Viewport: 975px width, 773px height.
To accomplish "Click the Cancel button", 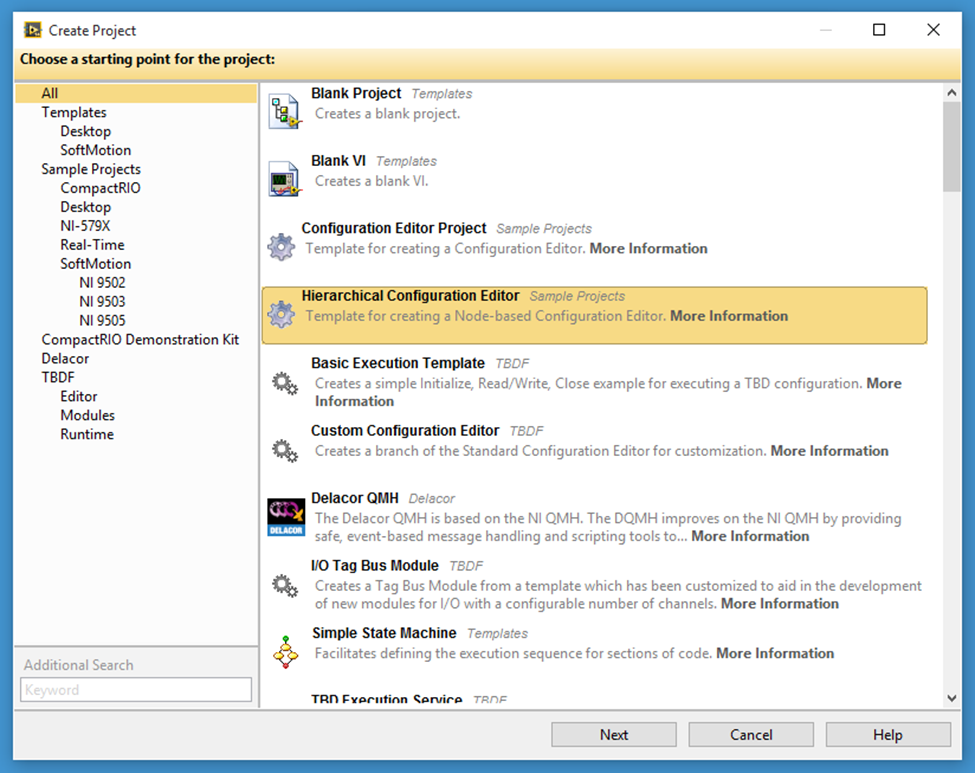I will tap(751, 734).
